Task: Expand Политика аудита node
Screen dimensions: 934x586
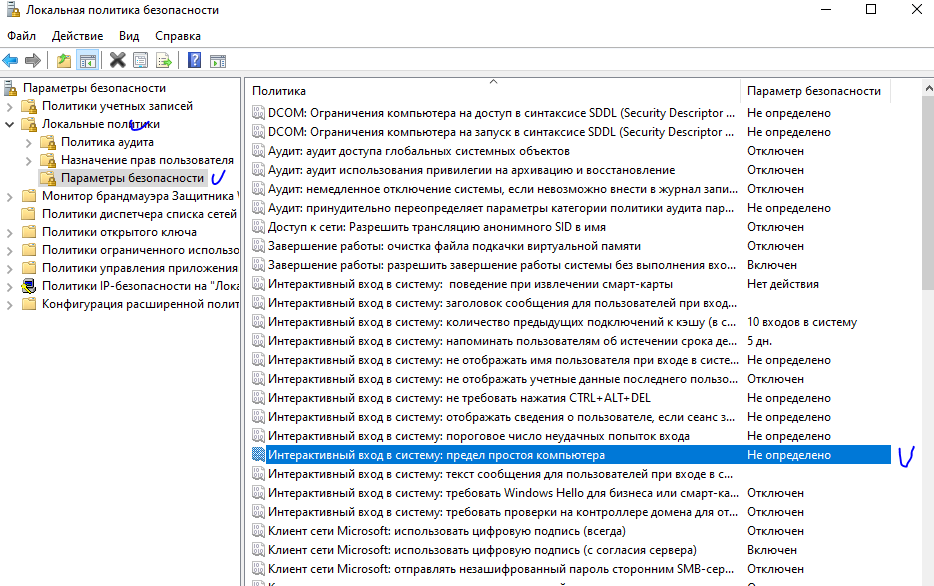Action: (x=29, y=143)
